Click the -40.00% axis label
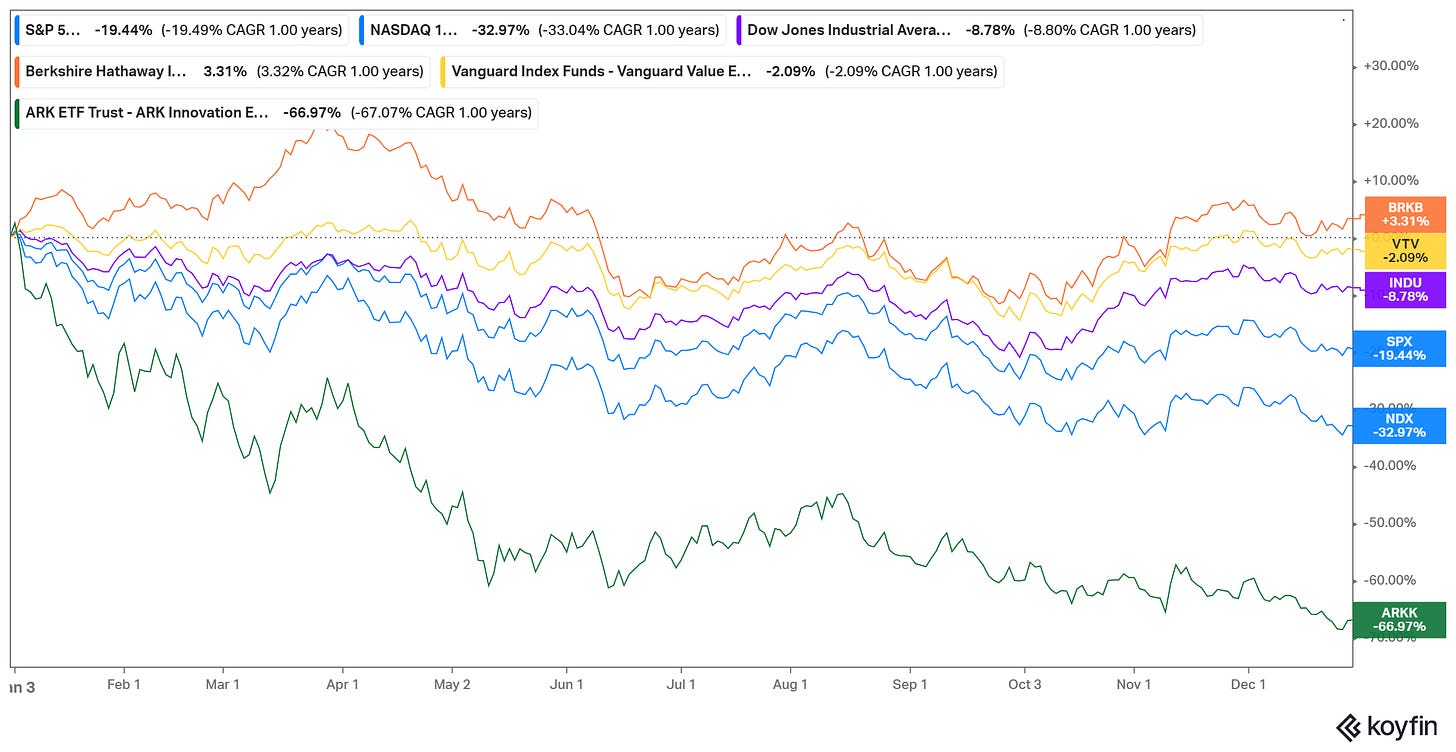The image size is (1456, 752). pos(1391,465)
